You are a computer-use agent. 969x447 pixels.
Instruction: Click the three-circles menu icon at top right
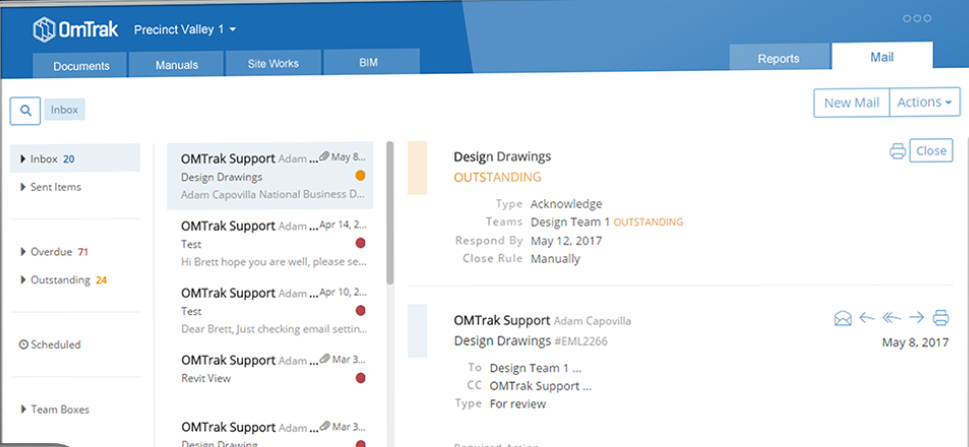tap(917, 19)
